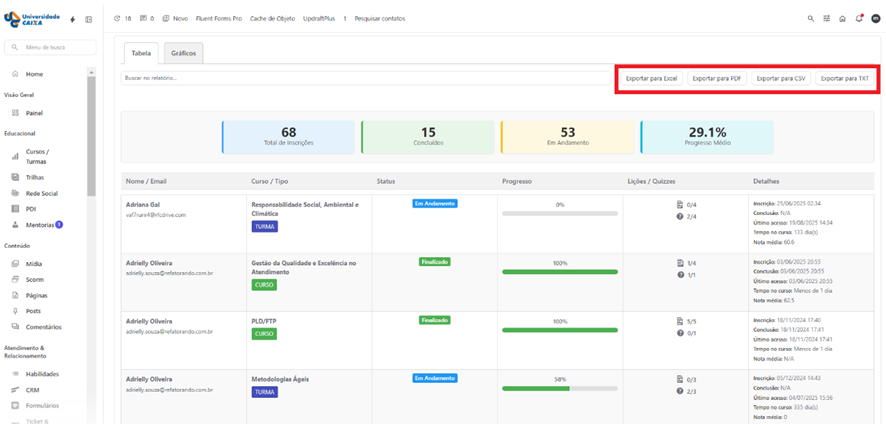This screenshot has height=424, width=886.
Task: Open the Novo menu in admin bar
Action: coord(176,19)
